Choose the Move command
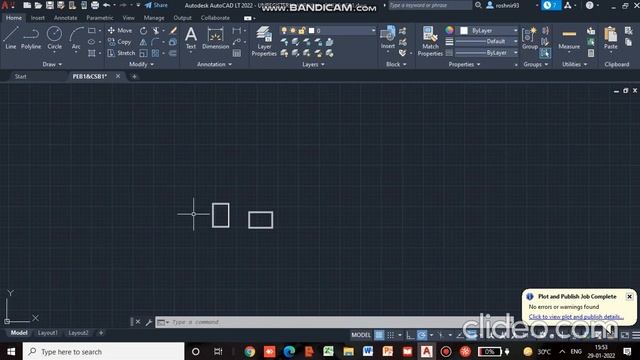This screenshot has height=360, width=640. (x=120, y=31)
